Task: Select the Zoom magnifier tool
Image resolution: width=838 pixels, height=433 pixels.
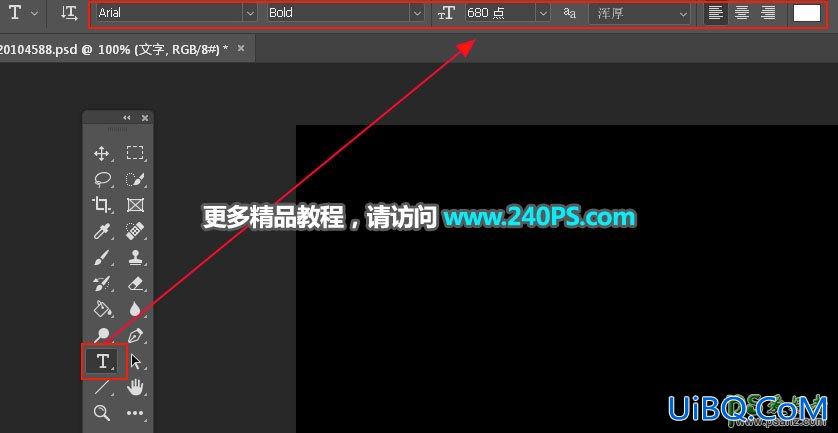Action: [x=102, y=412]
